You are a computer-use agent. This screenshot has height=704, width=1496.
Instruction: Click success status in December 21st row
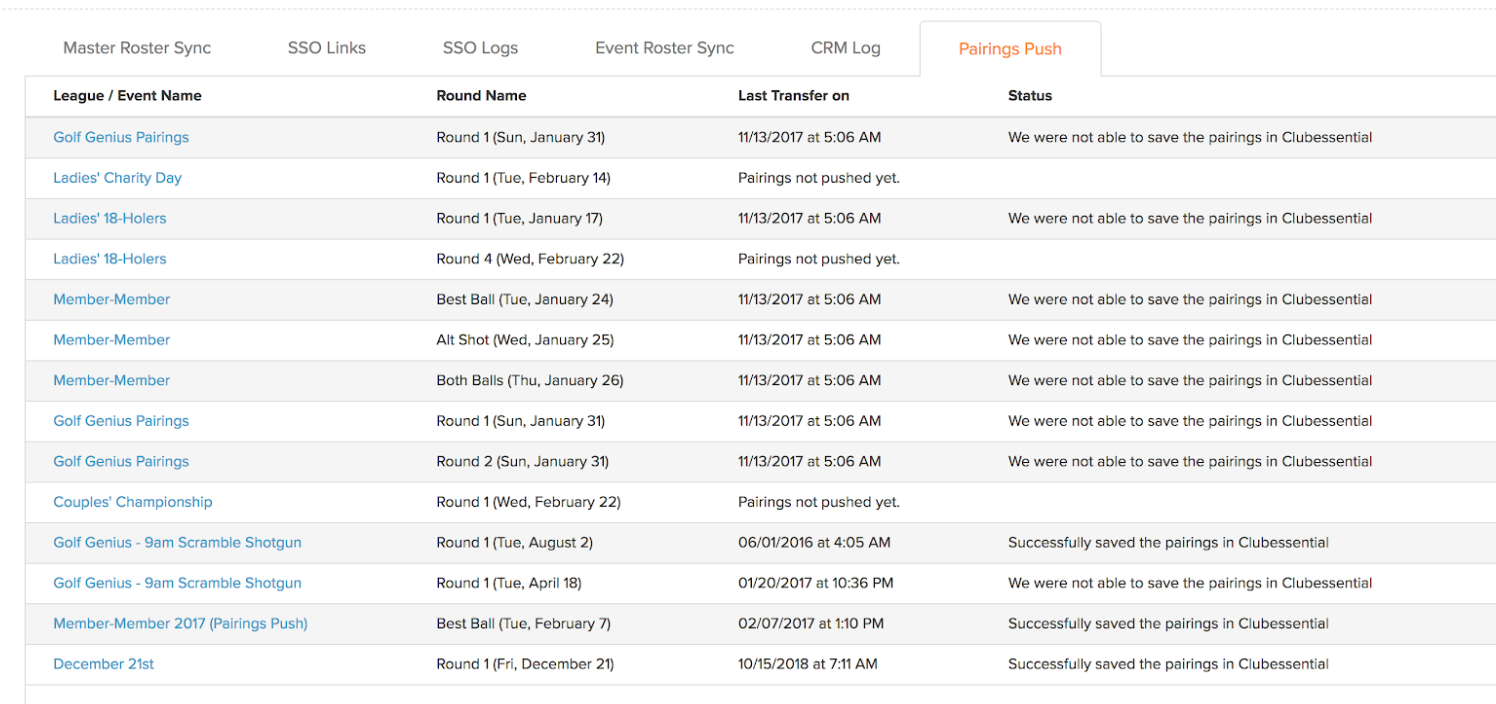coord(1168,664)
